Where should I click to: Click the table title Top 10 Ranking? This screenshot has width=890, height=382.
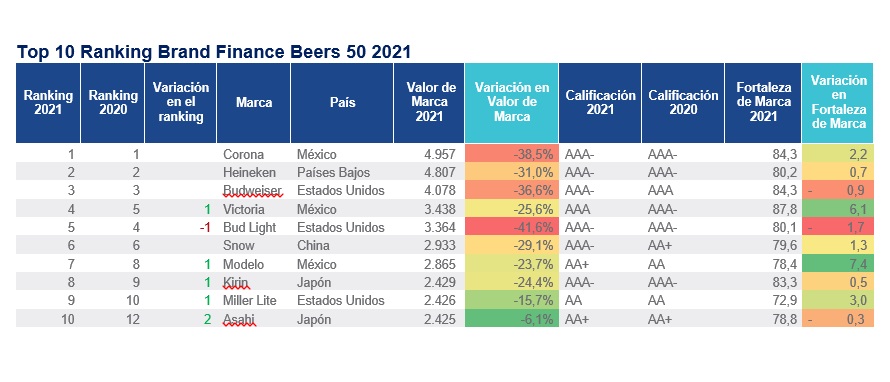coord(213,52)
